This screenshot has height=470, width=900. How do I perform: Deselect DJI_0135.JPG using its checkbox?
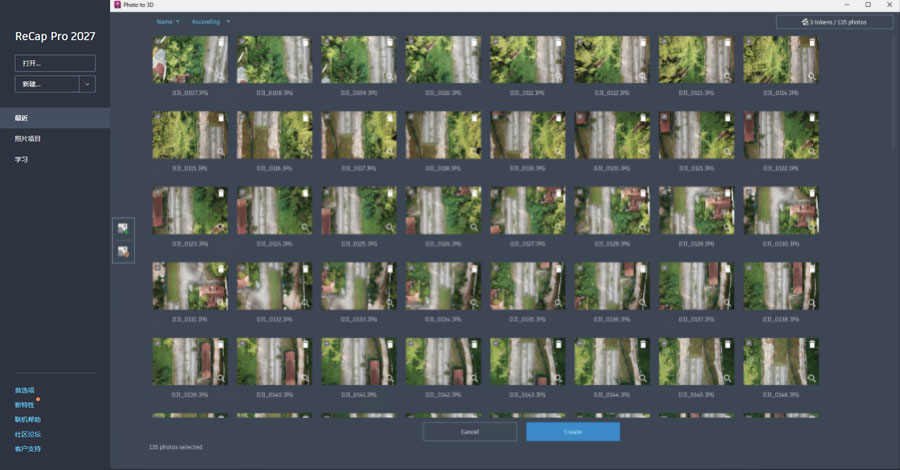coord(494,268)
